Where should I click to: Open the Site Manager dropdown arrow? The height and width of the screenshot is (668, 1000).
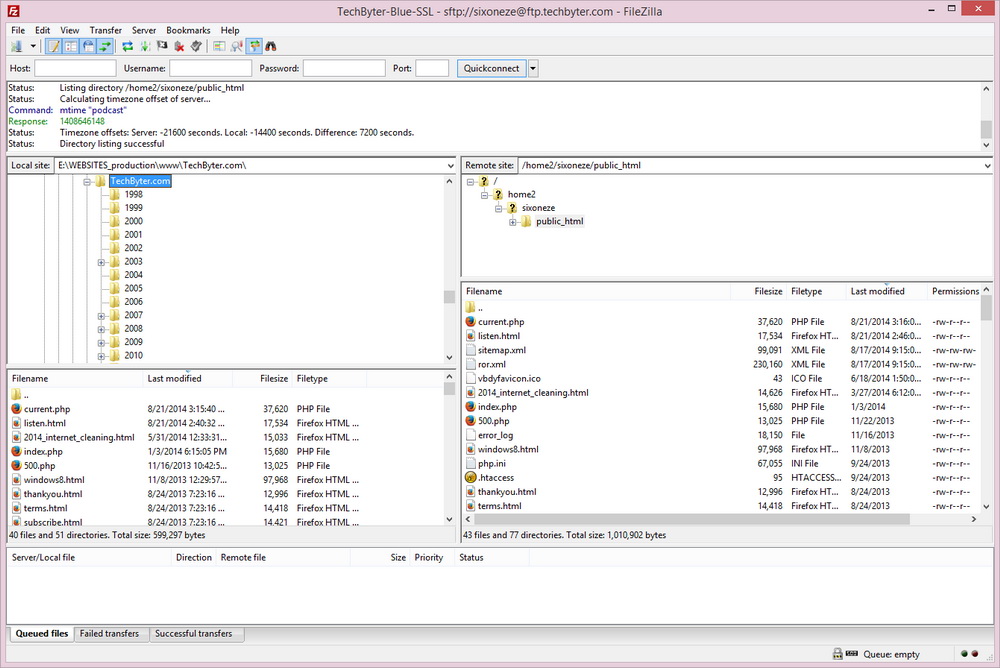[x=33, y=46]
